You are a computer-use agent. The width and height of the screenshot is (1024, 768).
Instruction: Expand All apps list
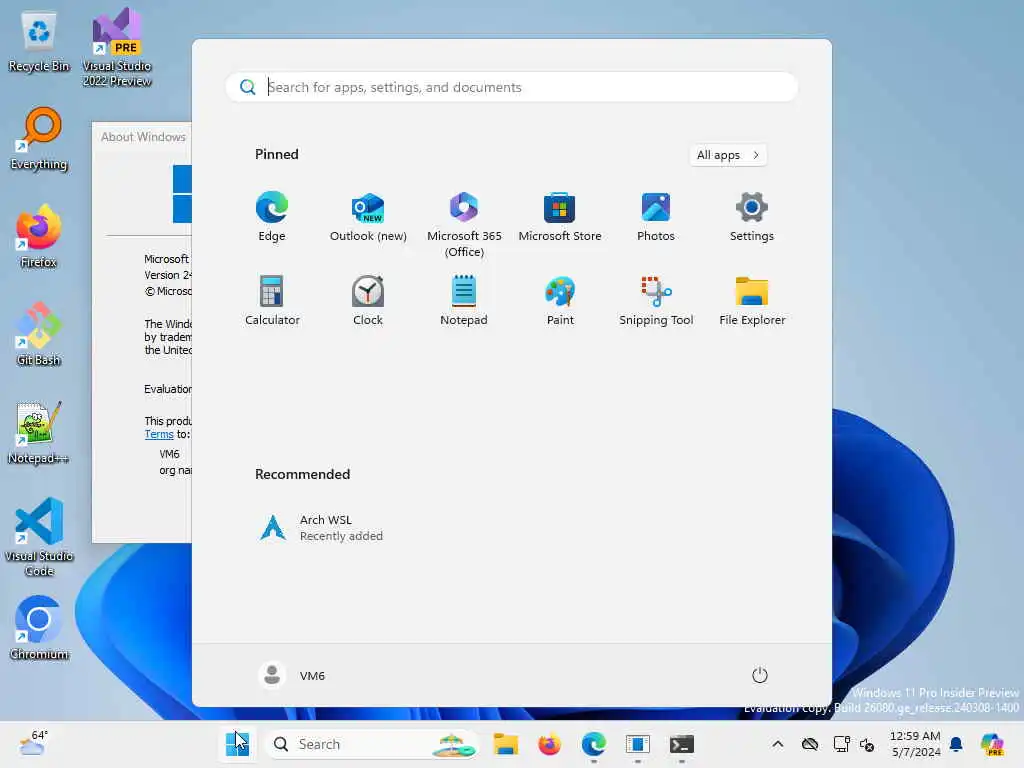[728, 155]
